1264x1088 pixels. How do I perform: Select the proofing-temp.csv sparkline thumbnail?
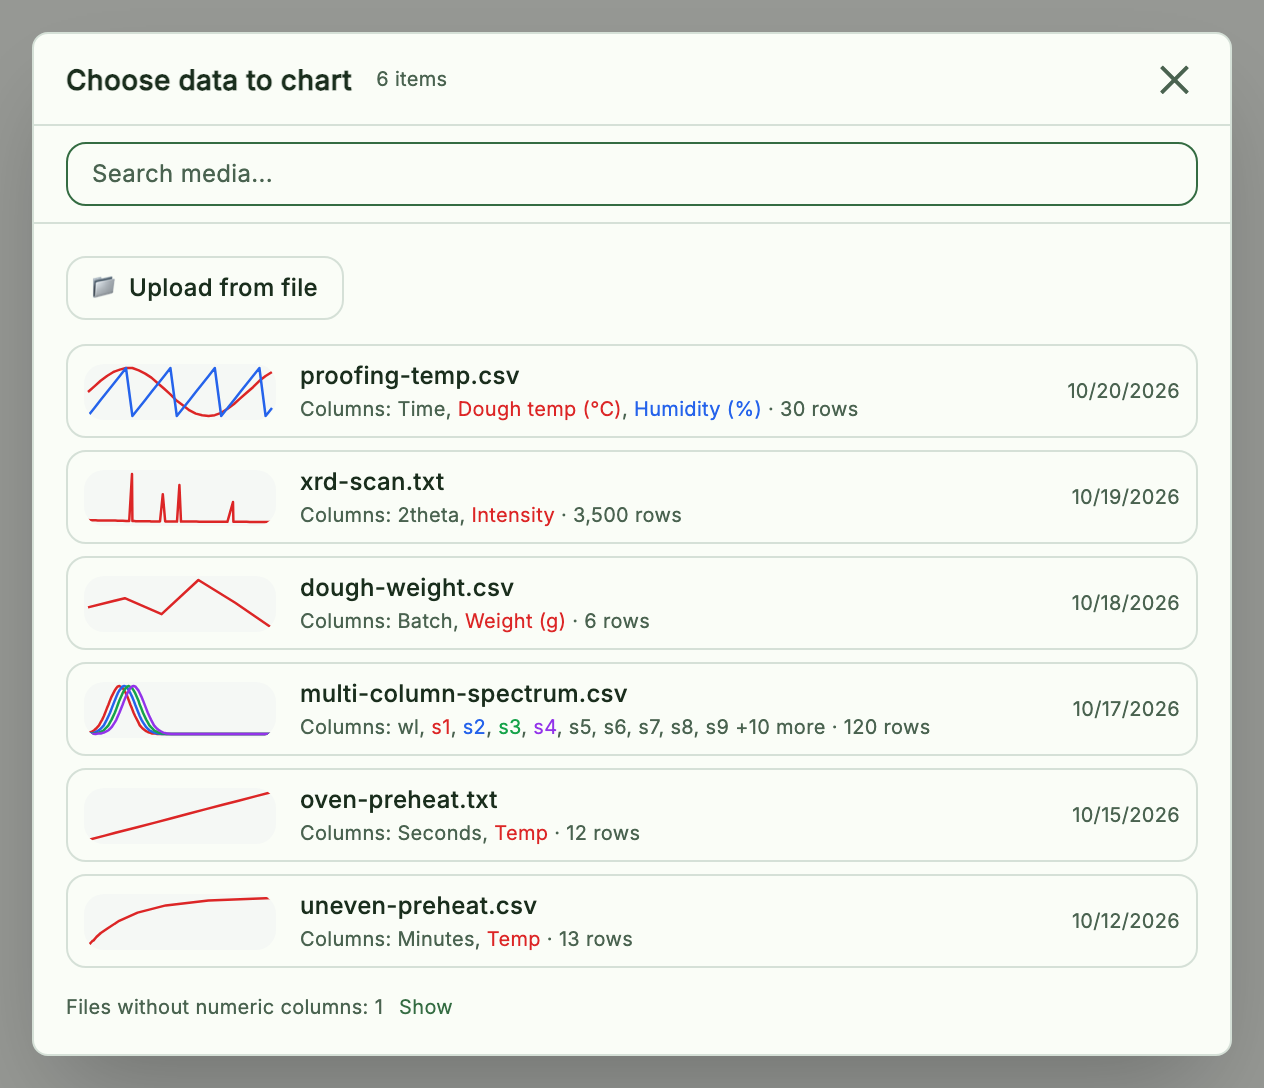[x=180, y=391]
